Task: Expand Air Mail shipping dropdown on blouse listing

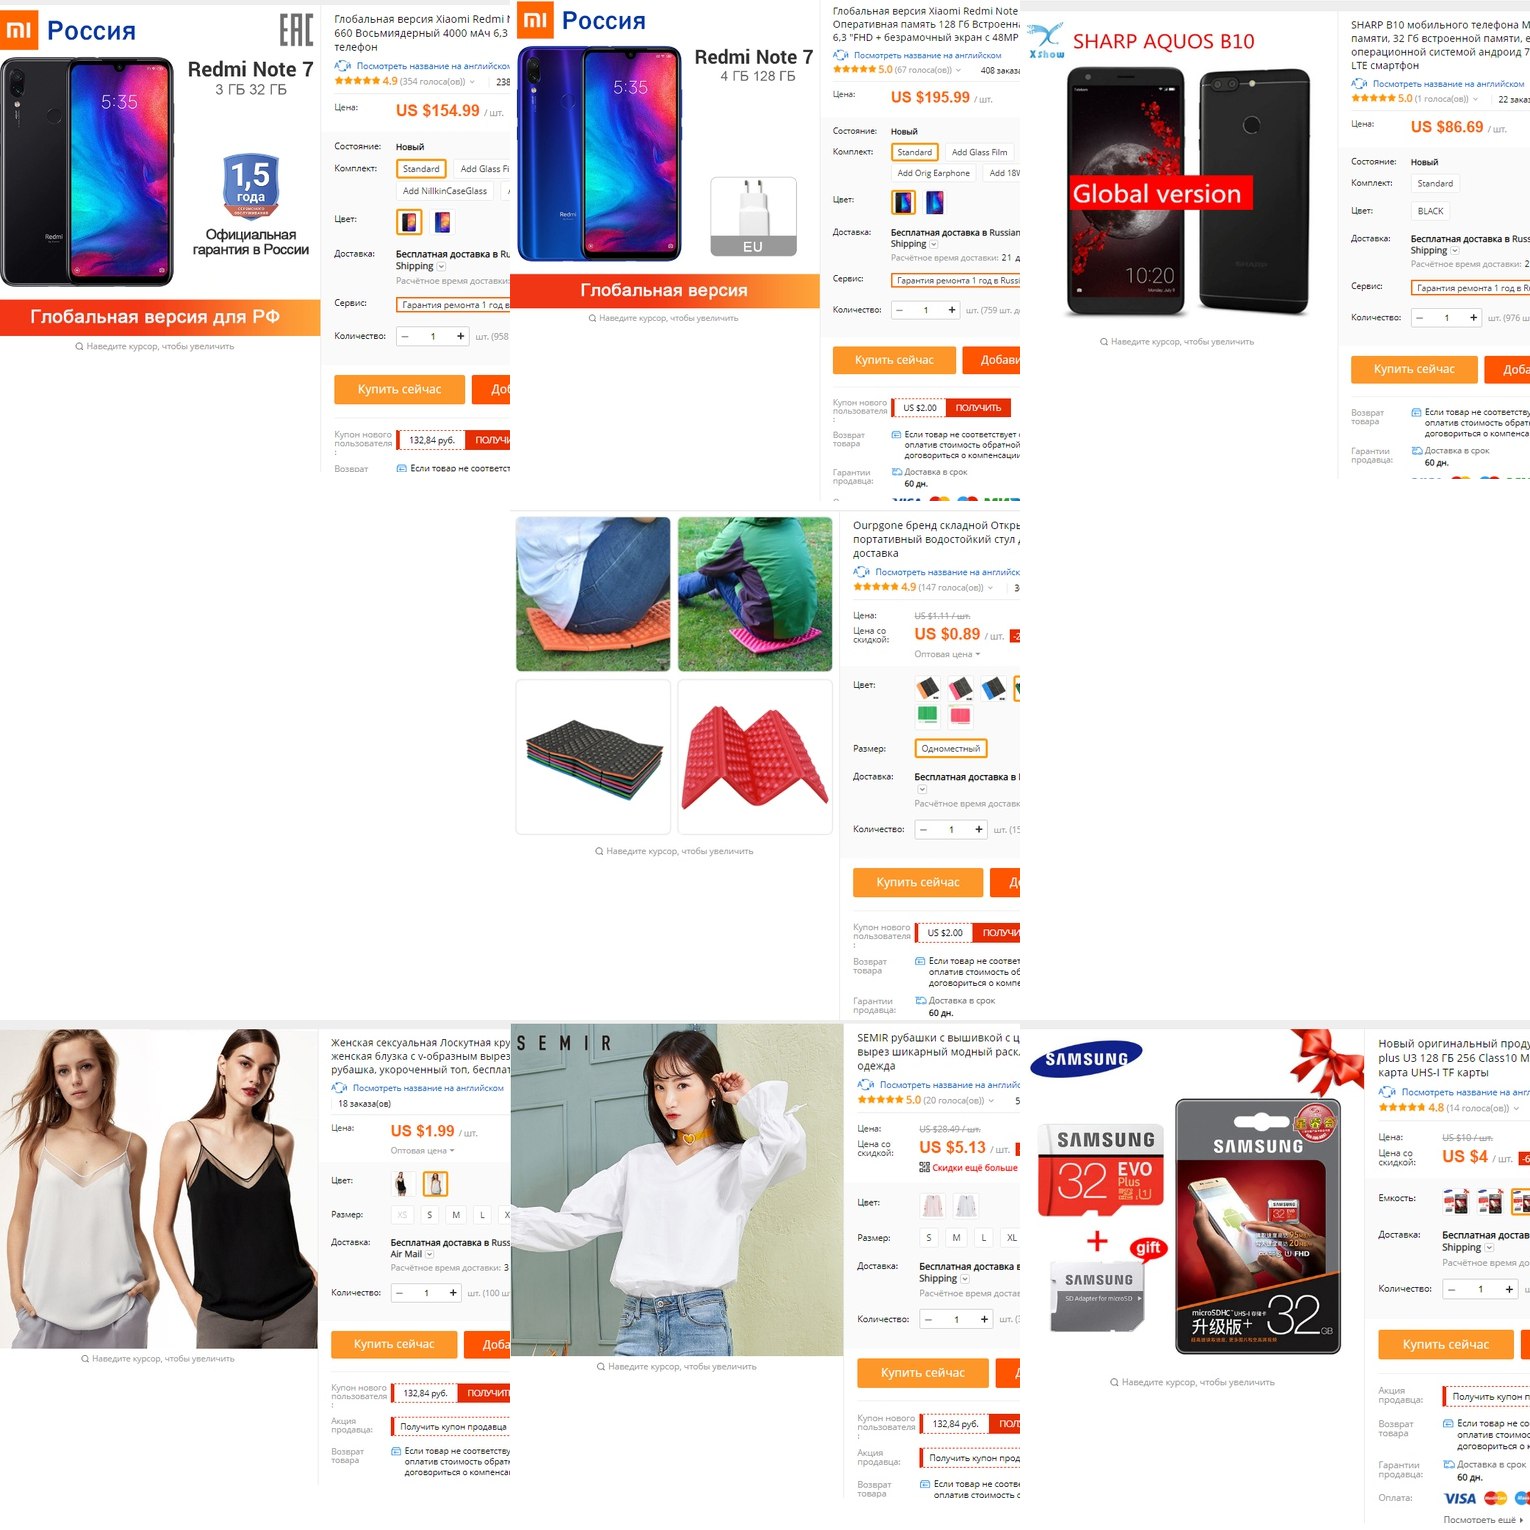Action: pos(430,1254)
